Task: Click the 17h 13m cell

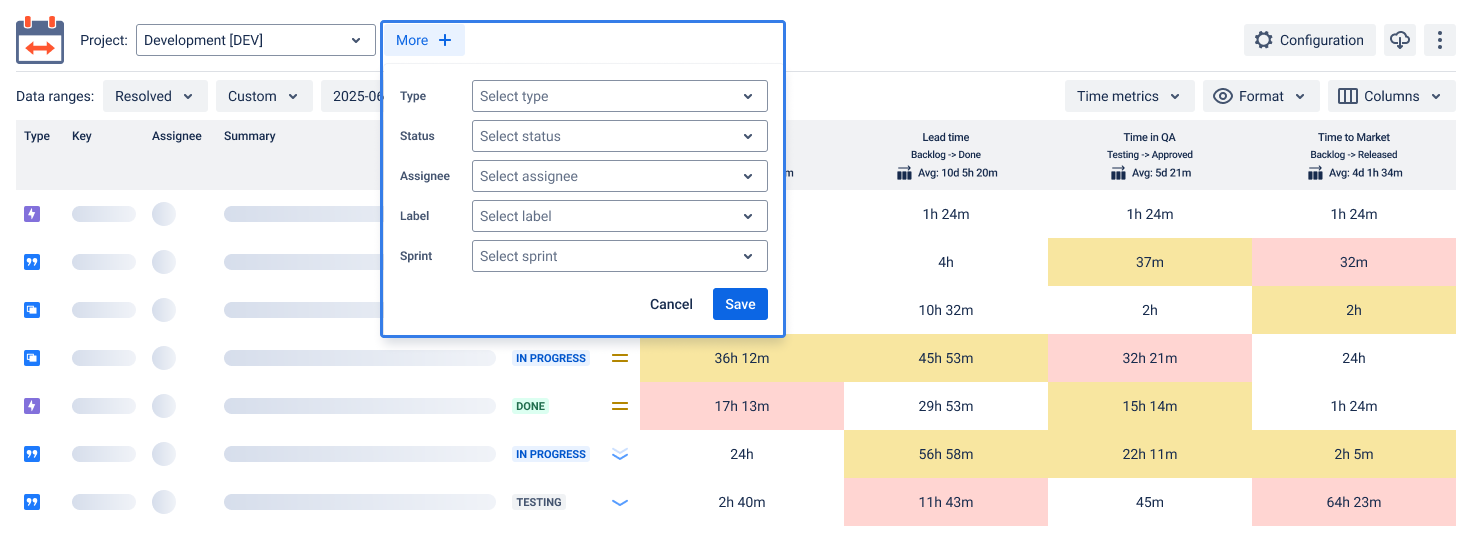Action: (x=742, y=406)
